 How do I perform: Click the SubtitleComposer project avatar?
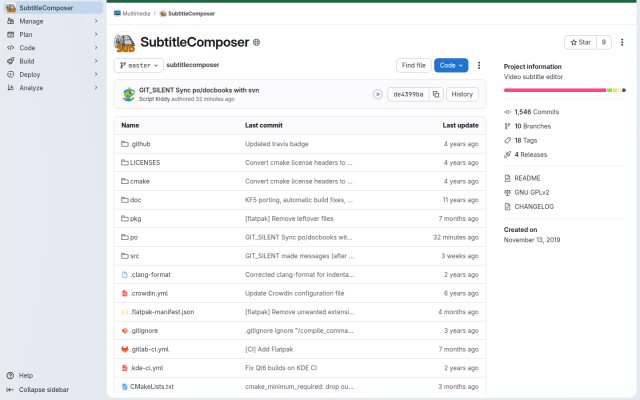124,43
